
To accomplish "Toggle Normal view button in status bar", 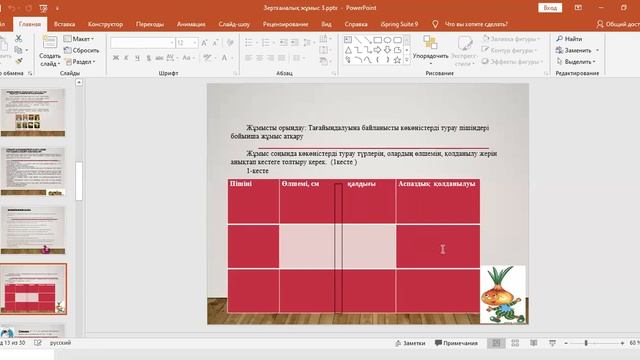I will (x=496, y=343).
